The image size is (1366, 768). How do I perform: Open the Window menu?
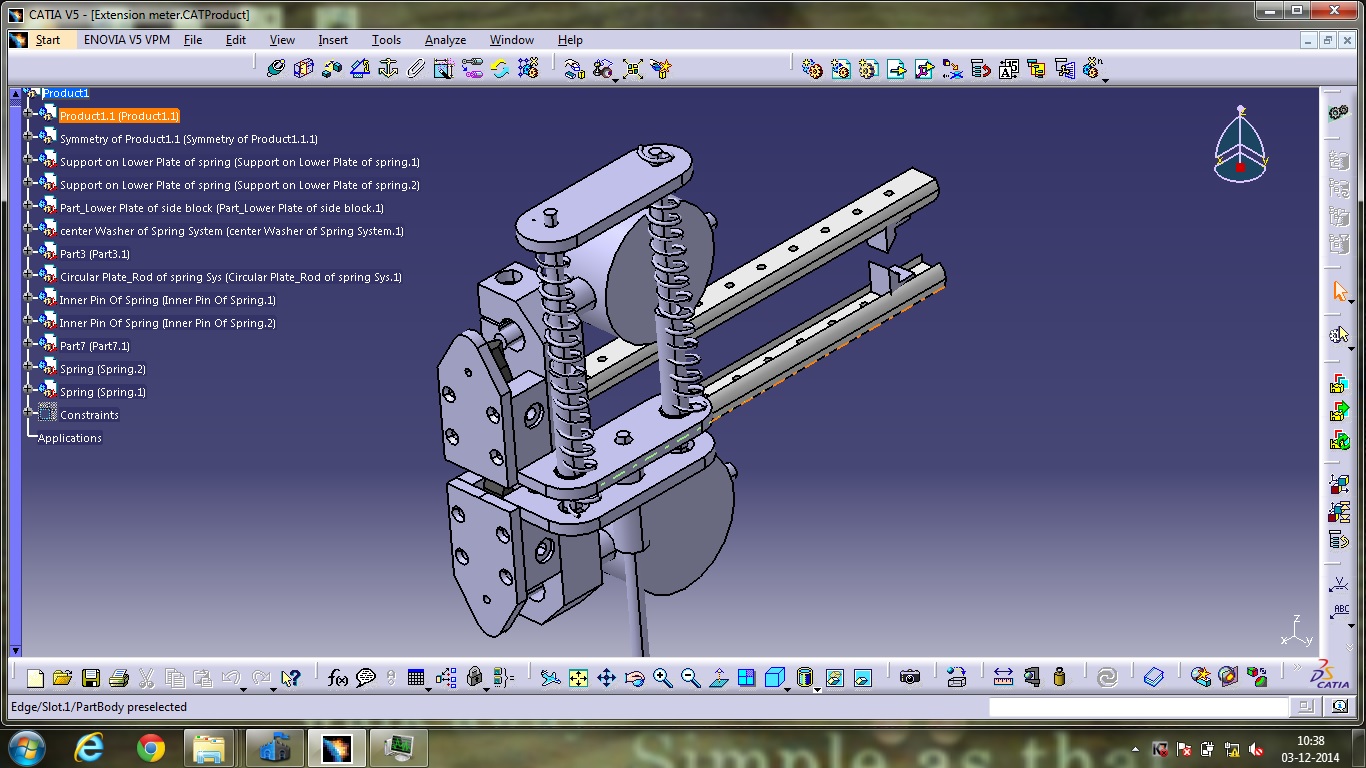tap(511, 40)
